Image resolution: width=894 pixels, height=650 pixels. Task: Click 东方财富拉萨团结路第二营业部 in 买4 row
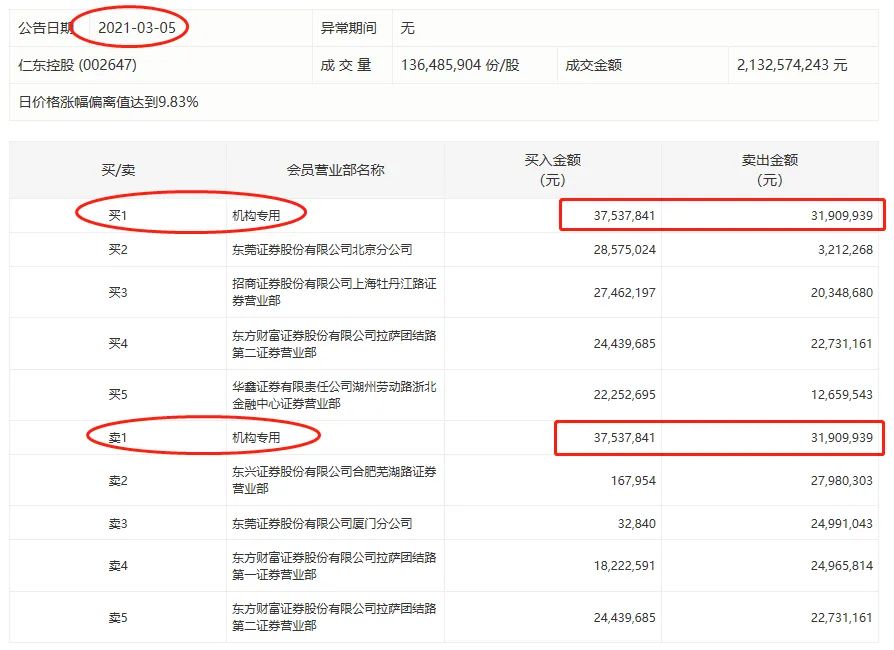[334, 344]
